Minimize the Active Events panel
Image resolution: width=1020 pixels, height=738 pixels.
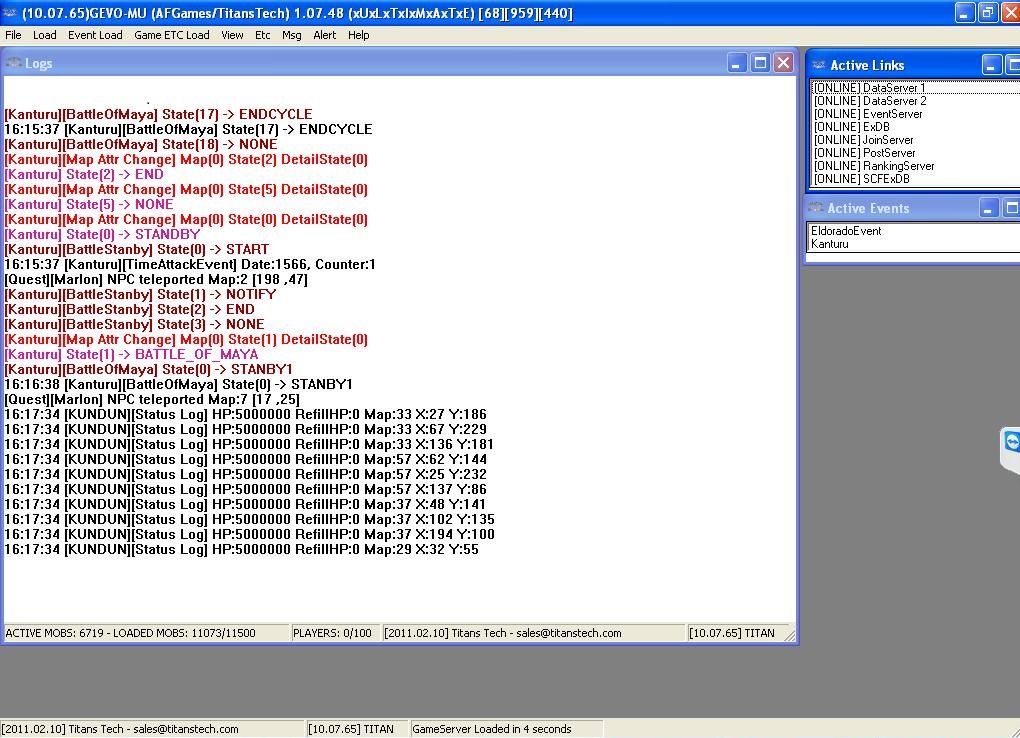[988, 208]
